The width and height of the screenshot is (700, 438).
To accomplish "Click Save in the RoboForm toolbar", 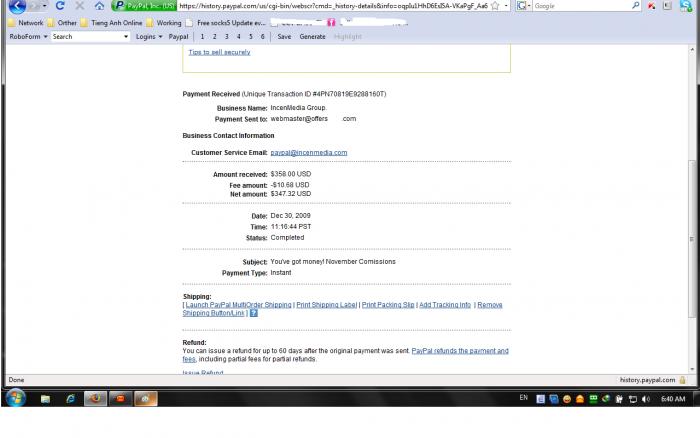I will coord(284,37).
